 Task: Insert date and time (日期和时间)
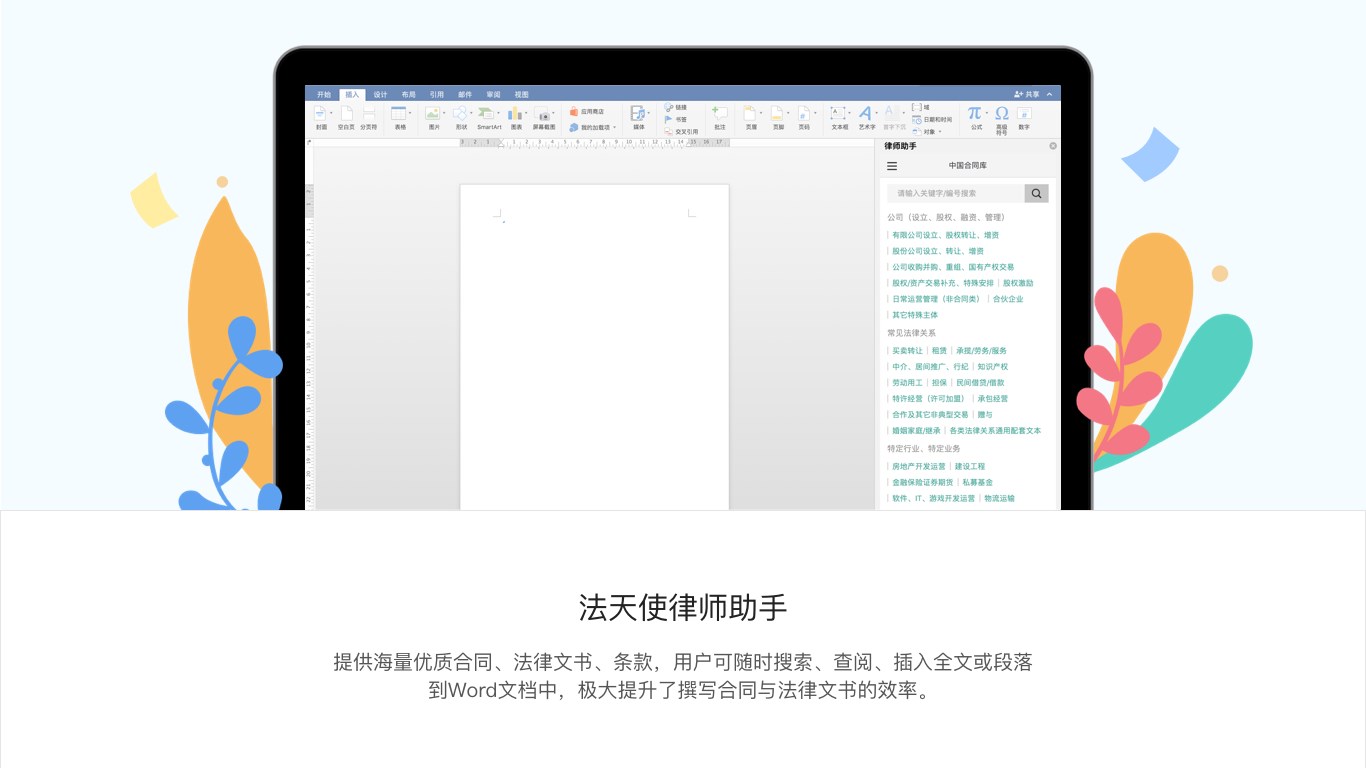coord(932,119)
